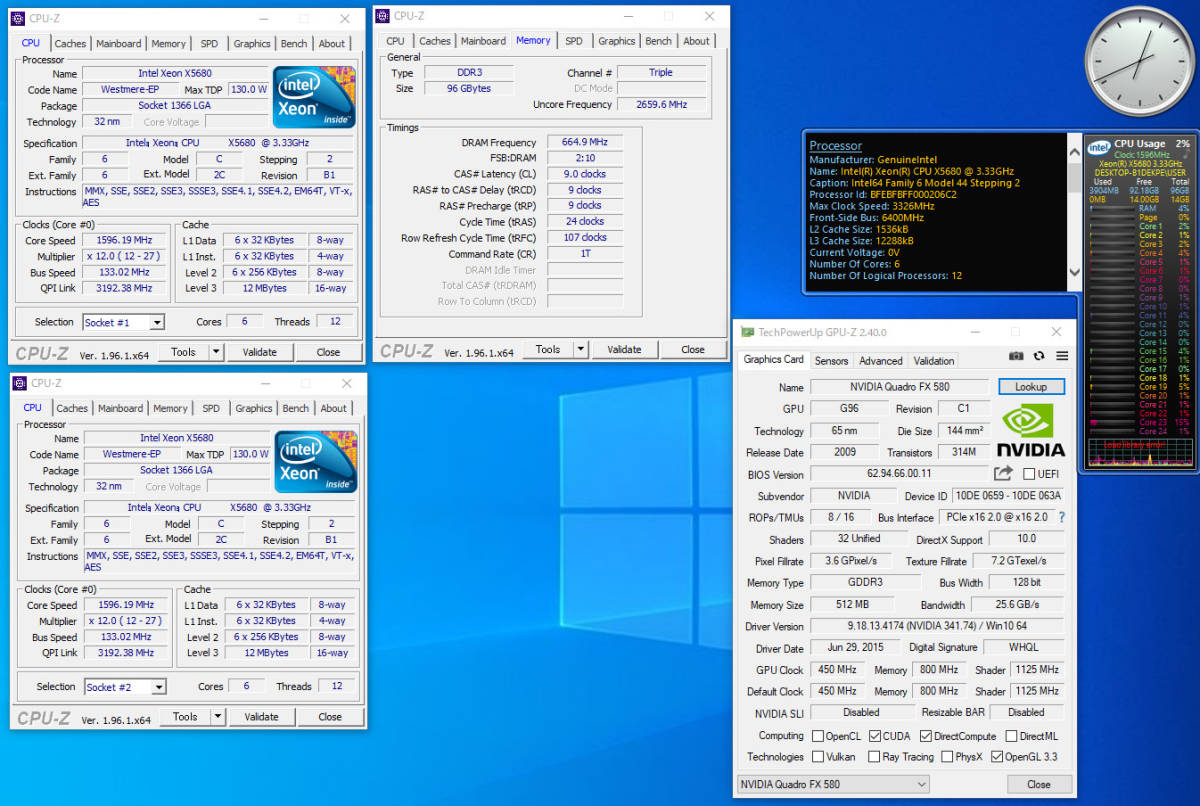The image size is (1200, 806).
Task: Open Graphics tab in Socket #2 CPU-Z window
Action: [x=253, y=408]
